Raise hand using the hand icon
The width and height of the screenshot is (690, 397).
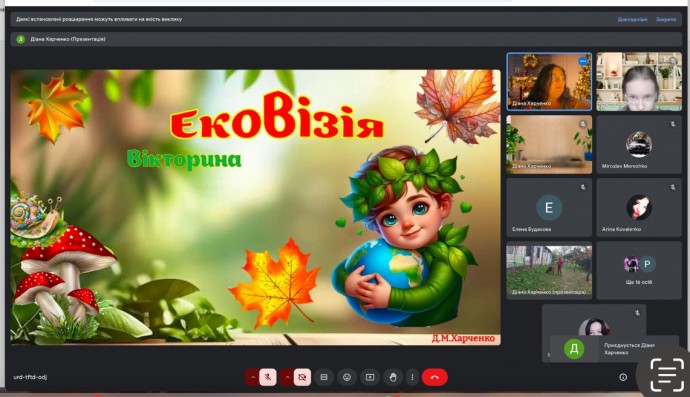[393, 377]
